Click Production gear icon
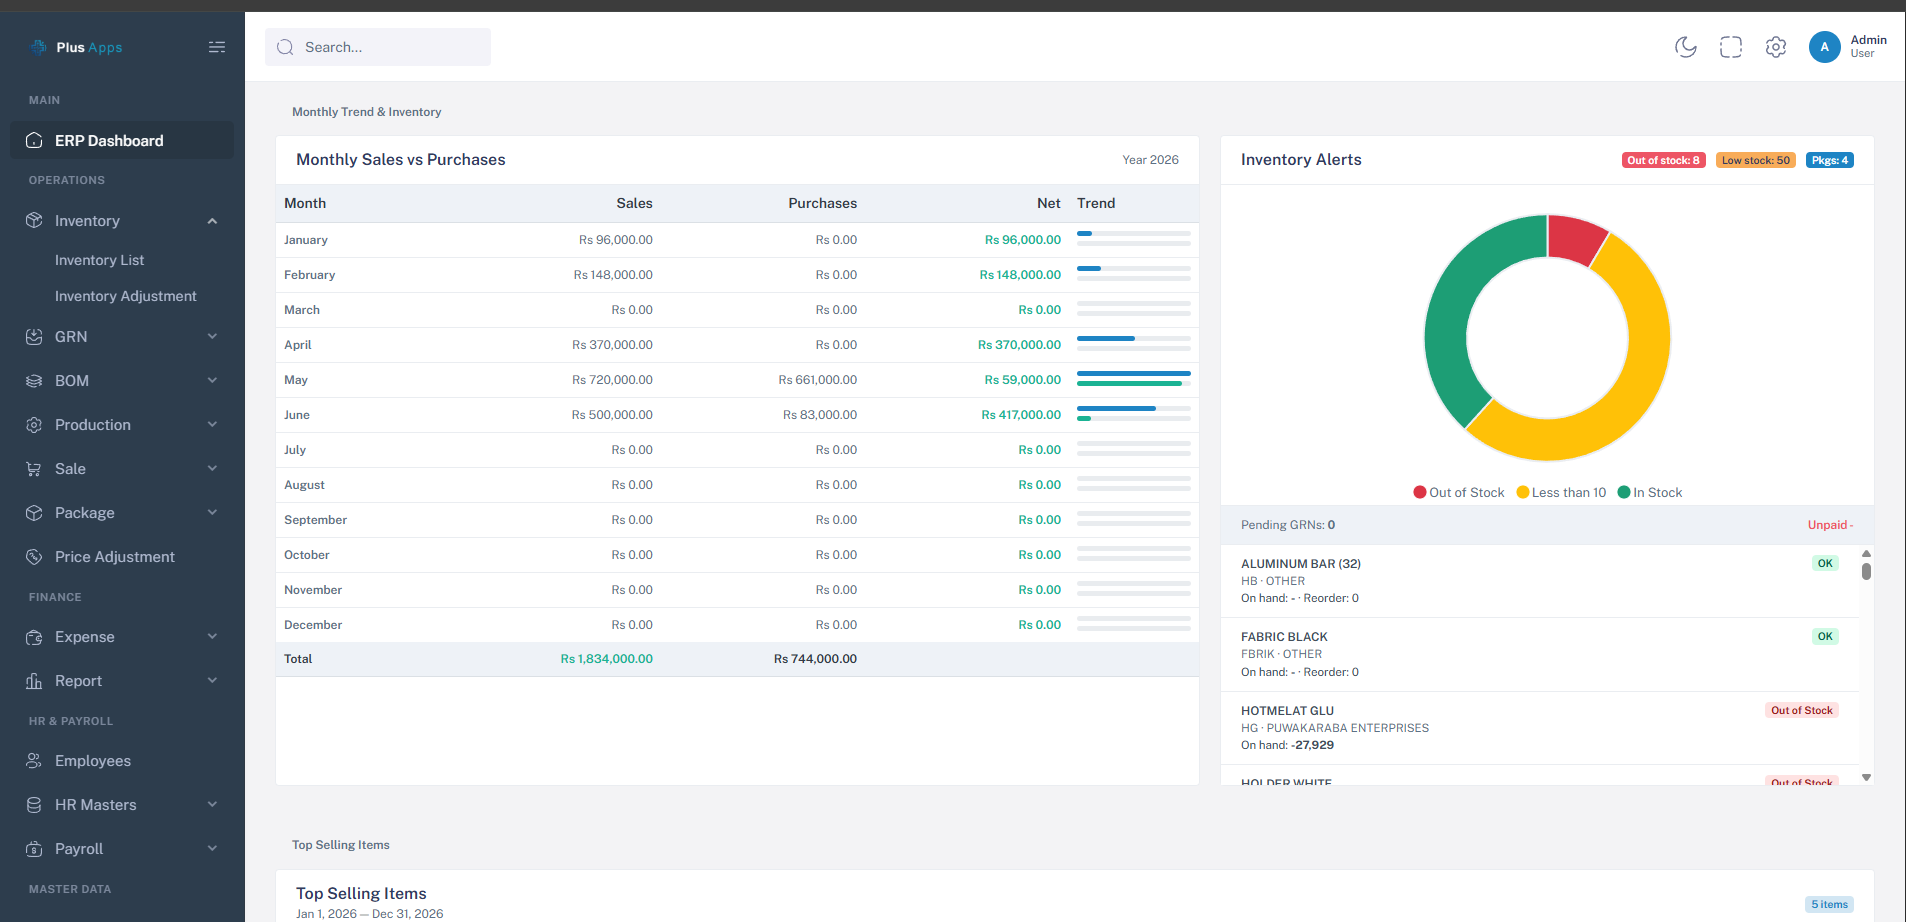The width and height of the screenshot is (1906, 922). click(x=34, y=425)
